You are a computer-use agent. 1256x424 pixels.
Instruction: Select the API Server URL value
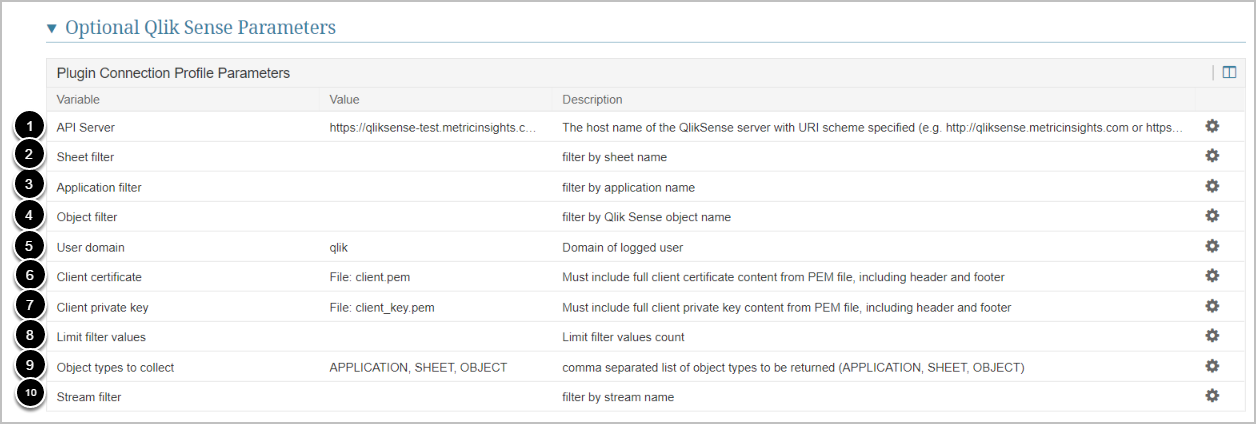coord(432,128)
